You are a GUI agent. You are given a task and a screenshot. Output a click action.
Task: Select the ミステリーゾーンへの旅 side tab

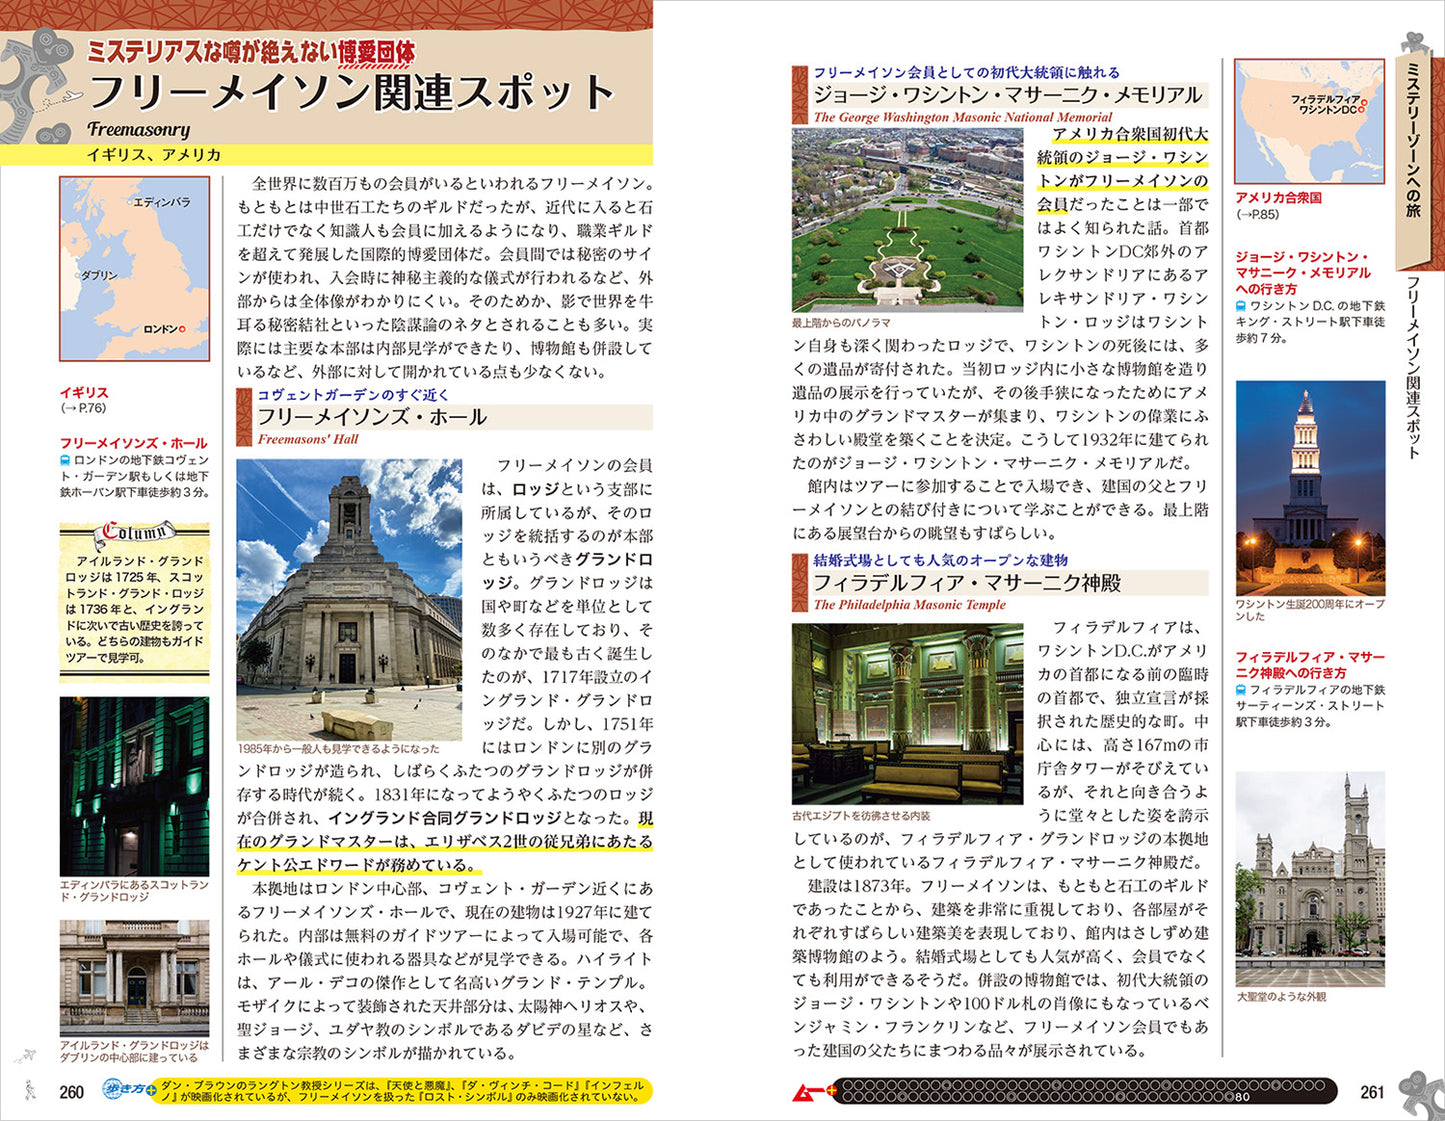pos(1412,140)
